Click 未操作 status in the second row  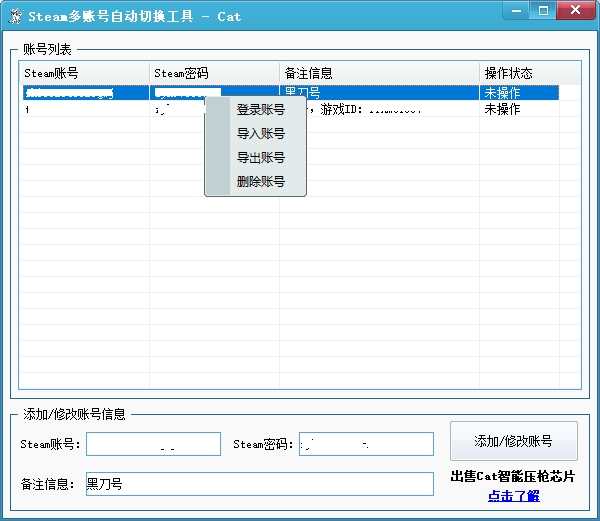(x=519, y=109)
